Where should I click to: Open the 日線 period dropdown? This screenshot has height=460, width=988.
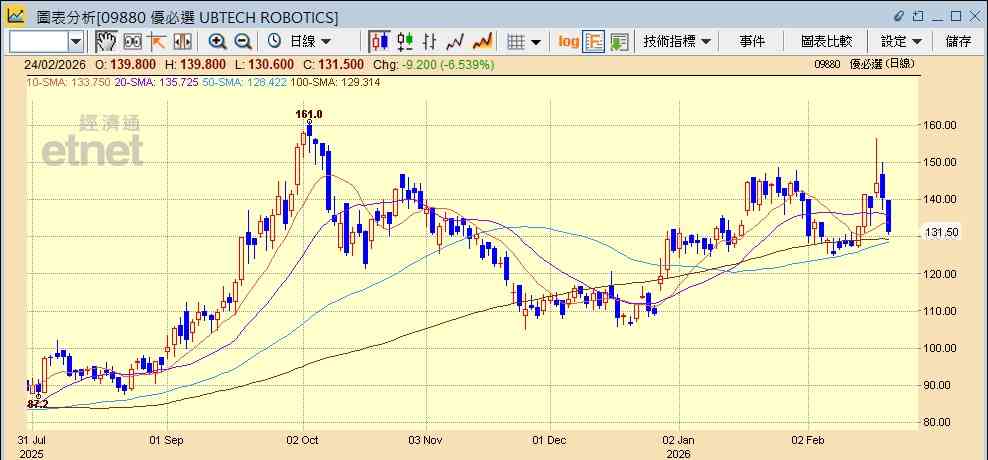(x=310, y=42)
